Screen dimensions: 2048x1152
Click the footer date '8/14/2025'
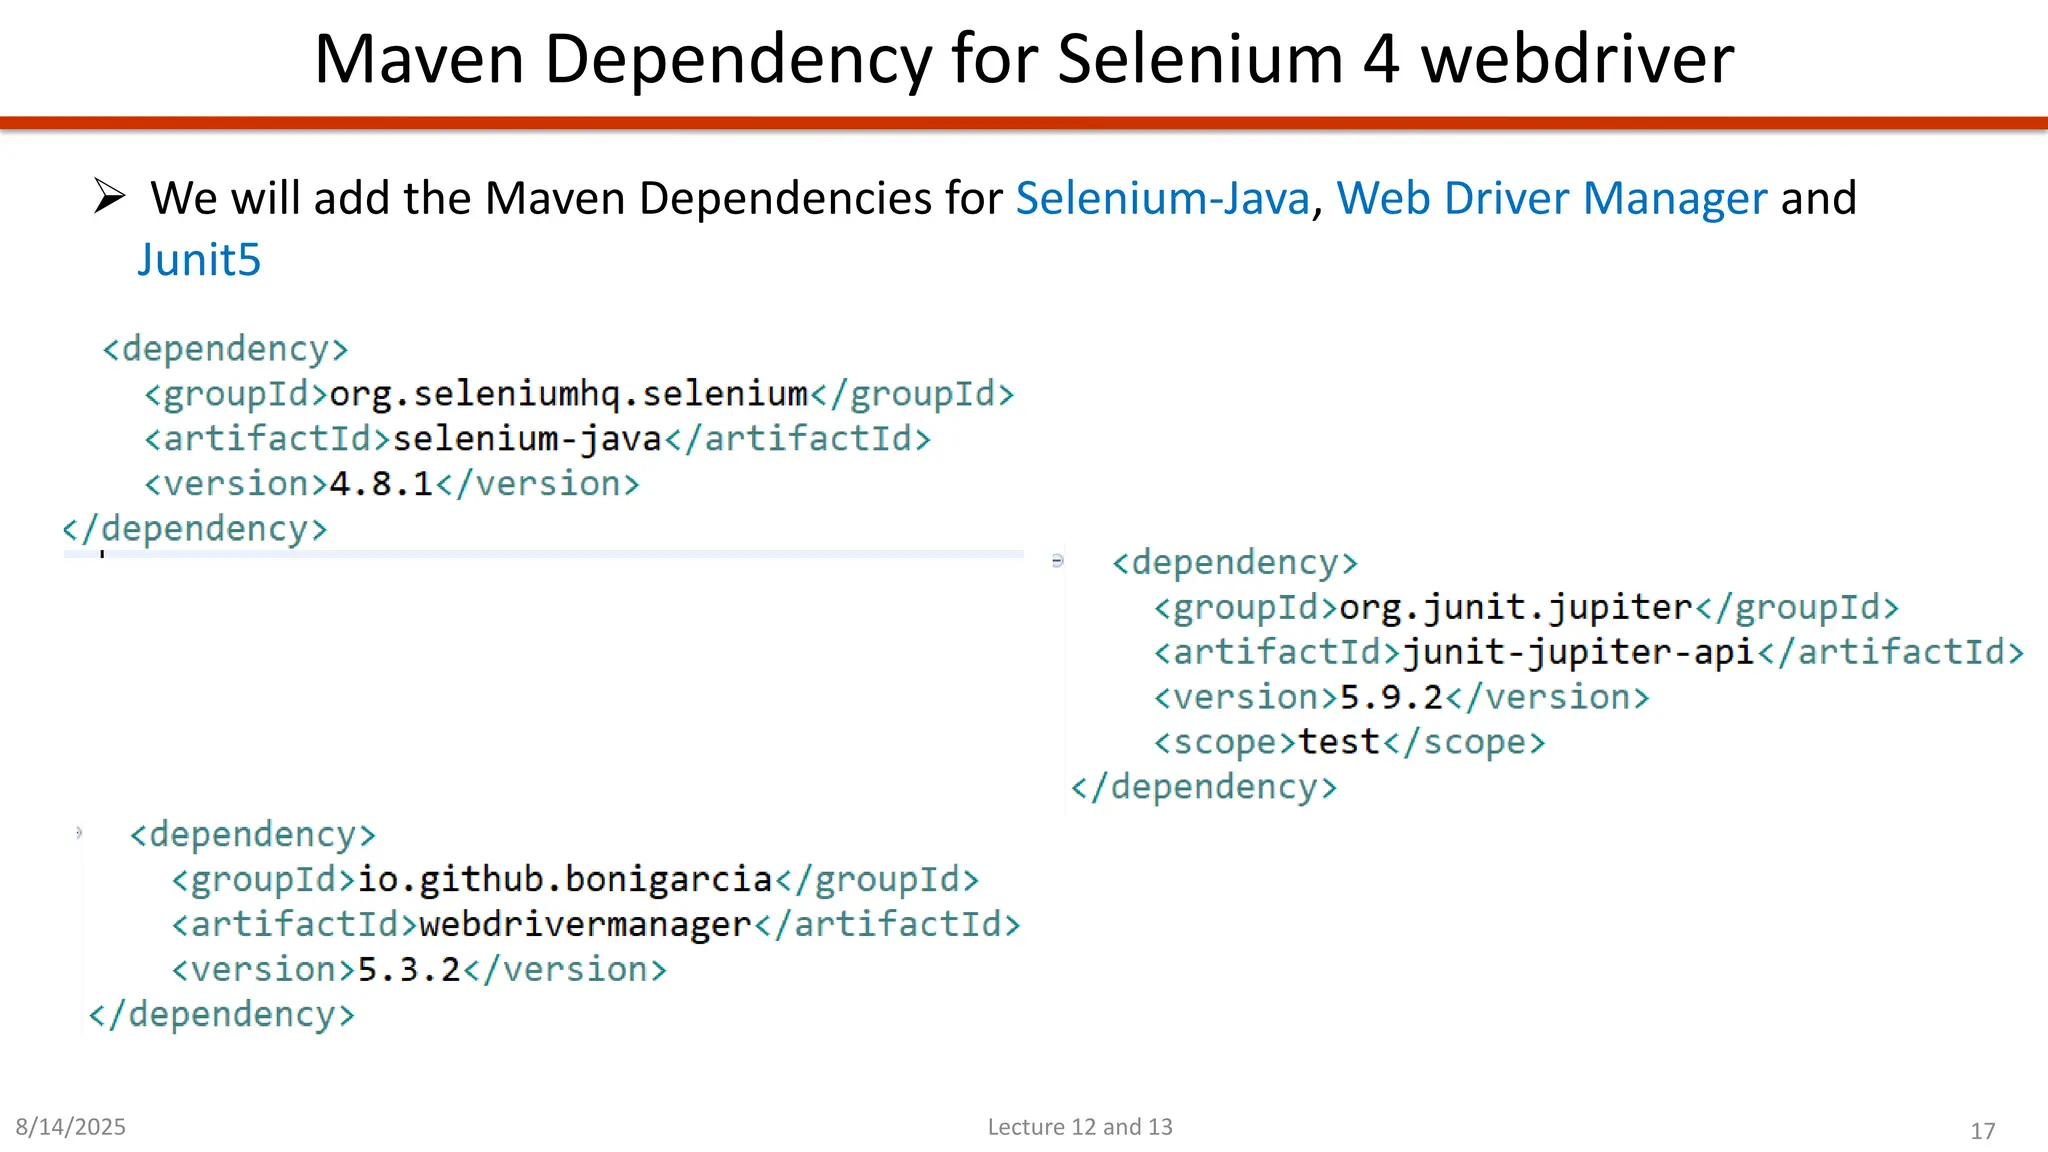pos(70,1127)
